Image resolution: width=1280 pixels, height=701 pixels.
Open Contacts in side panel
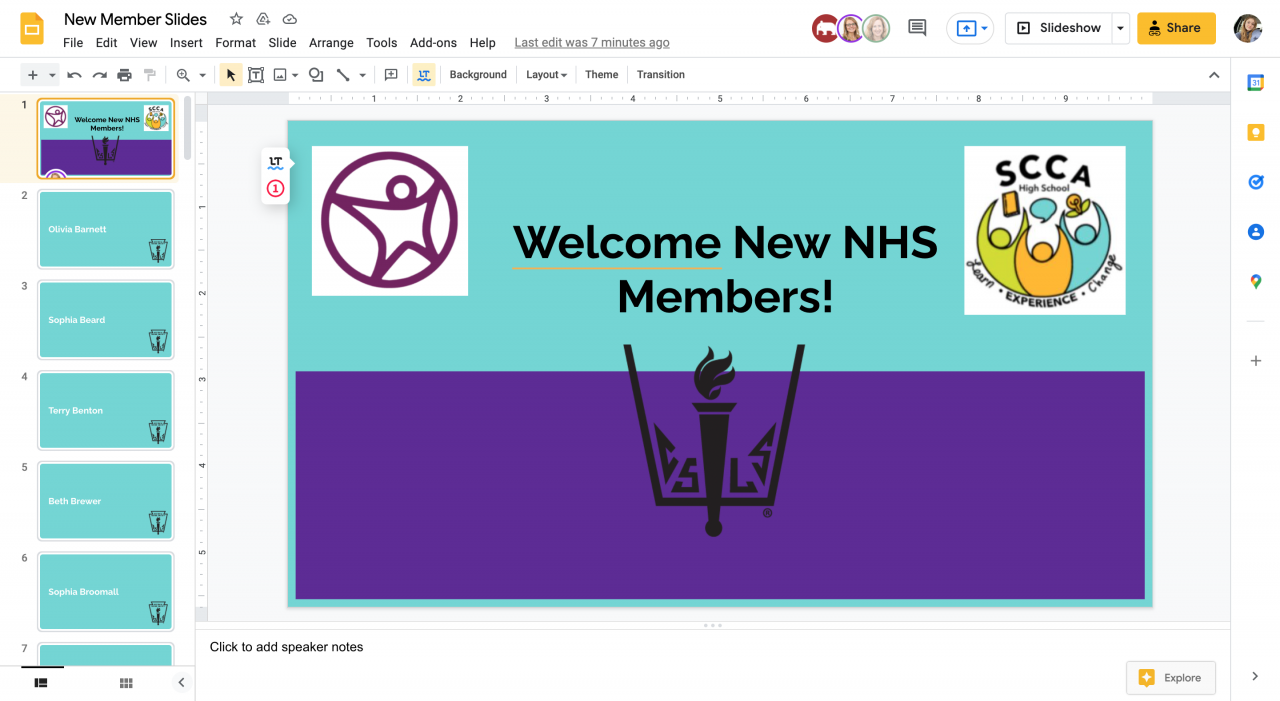click(1256, 232)
